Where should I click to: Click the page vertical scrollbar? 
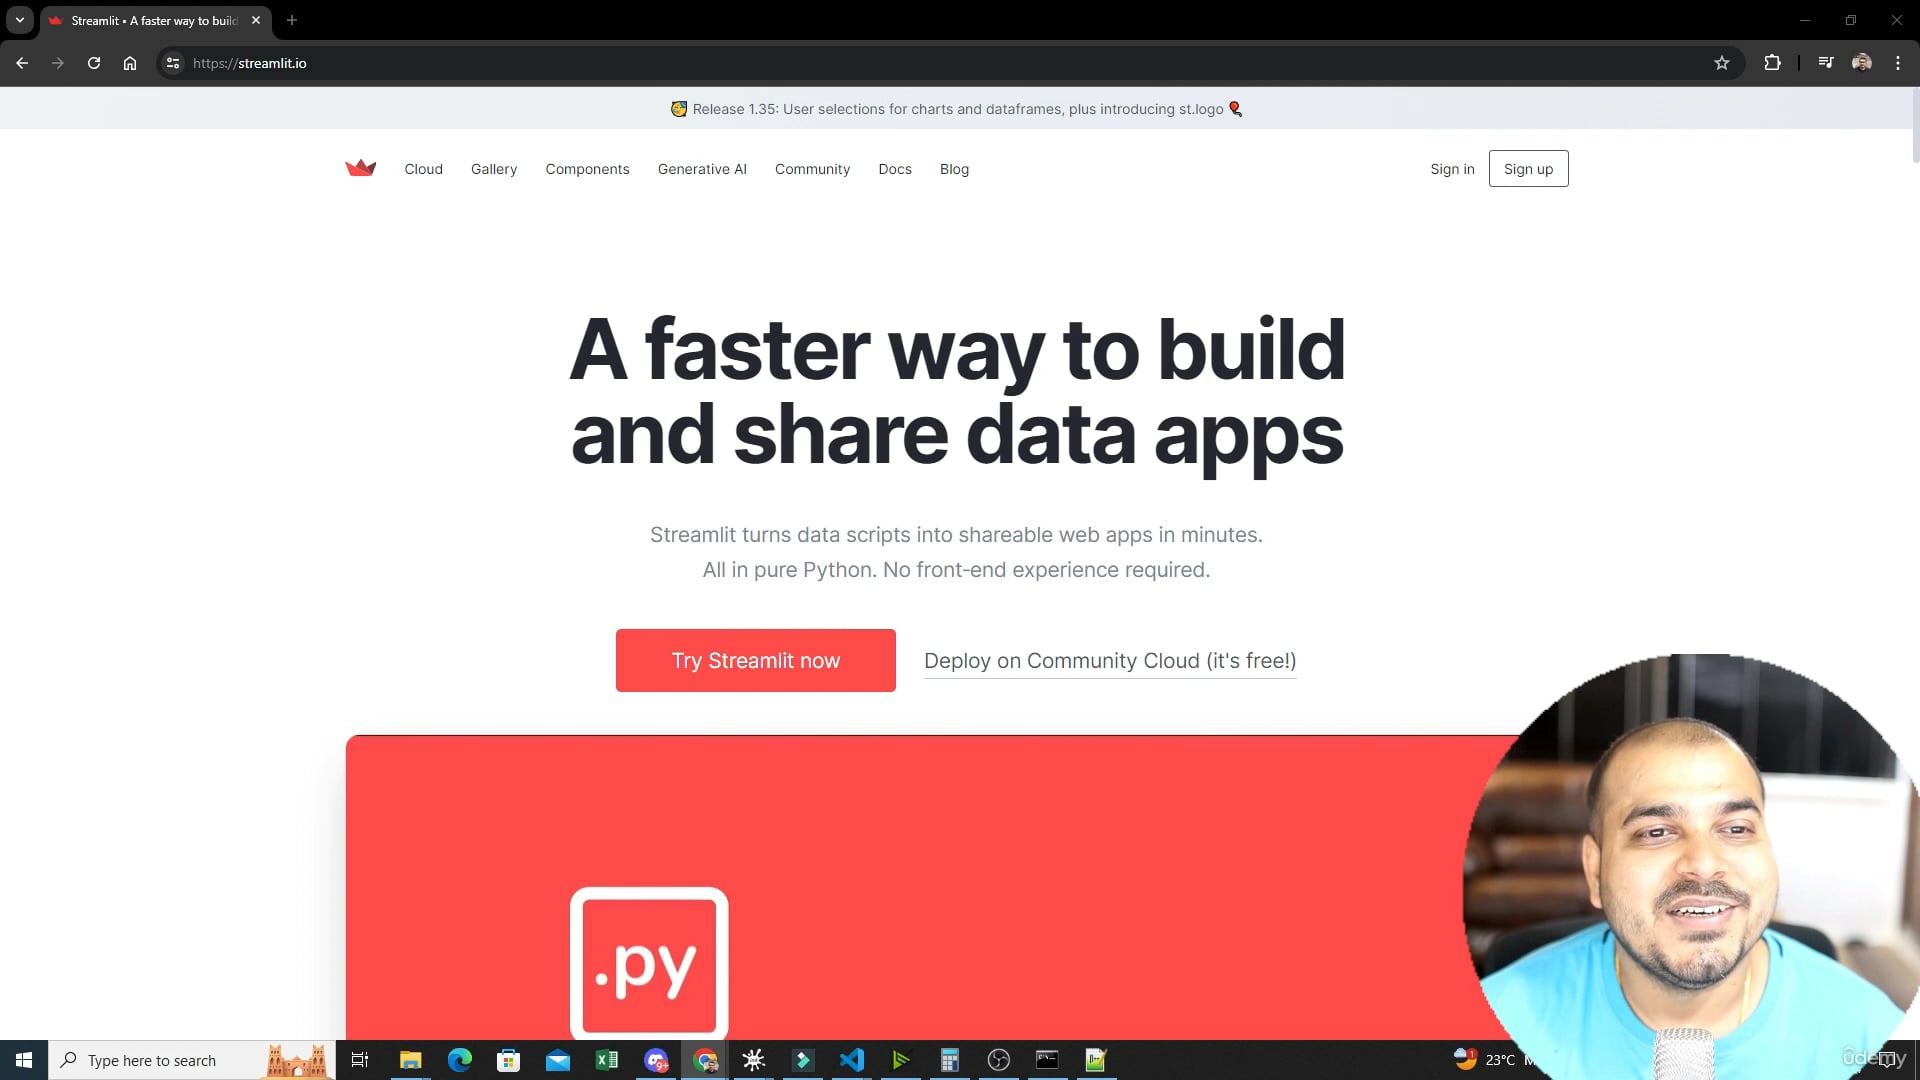pos(1915,125)
